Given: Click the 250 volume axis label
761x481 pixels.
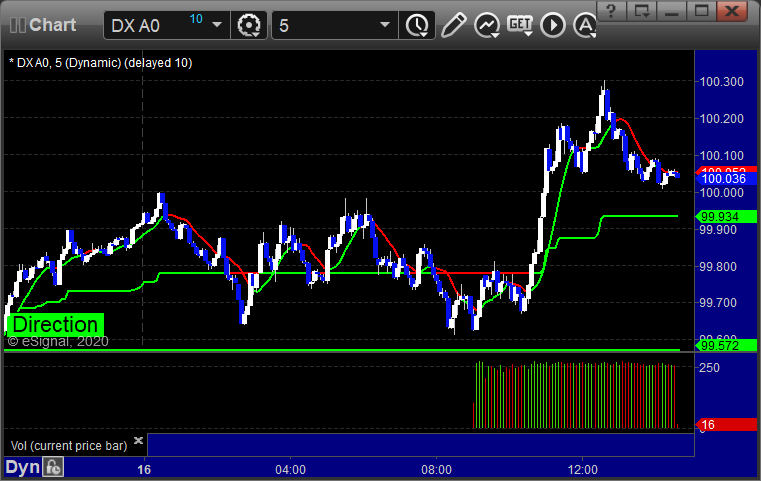Looking at the screenshot, I should (709, 367).
